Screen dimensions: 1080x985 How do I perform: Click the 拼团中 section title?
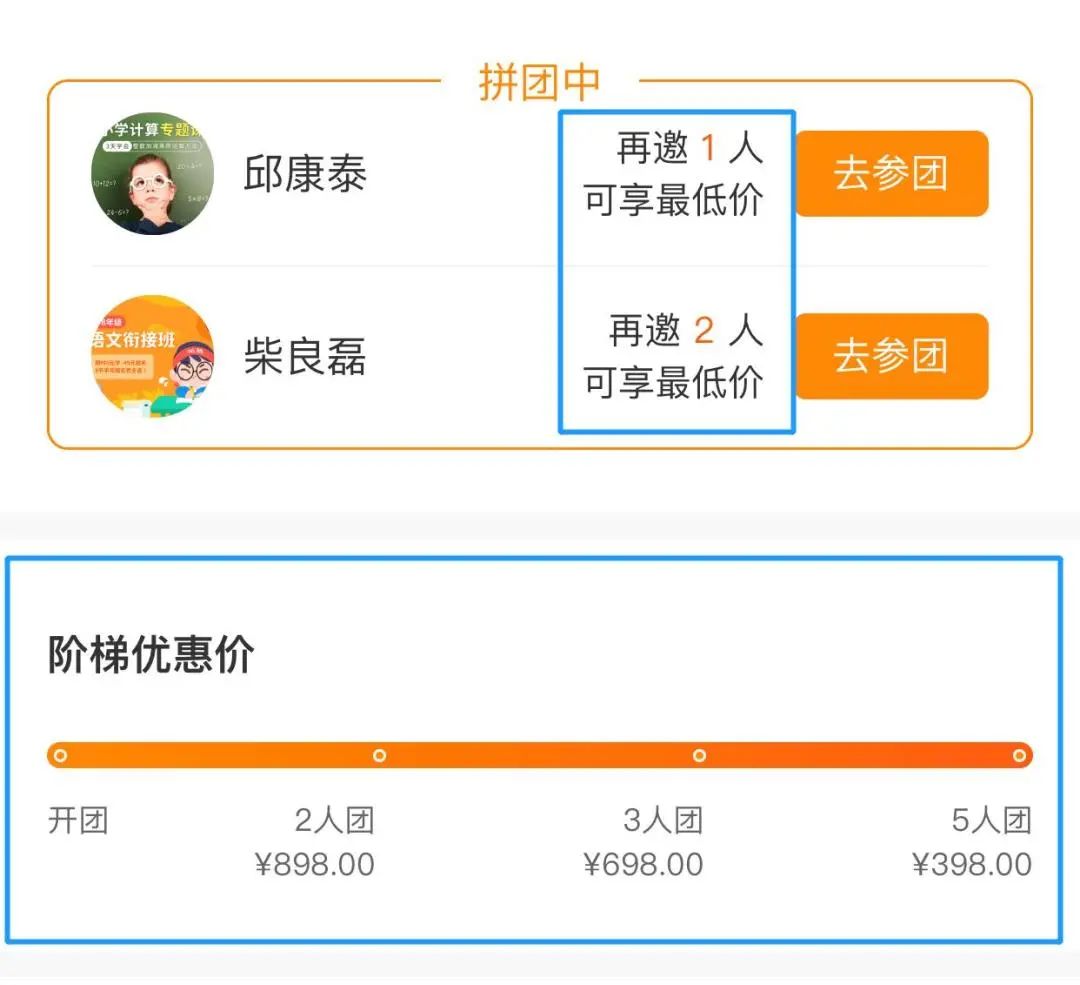(x=539, y=83)
